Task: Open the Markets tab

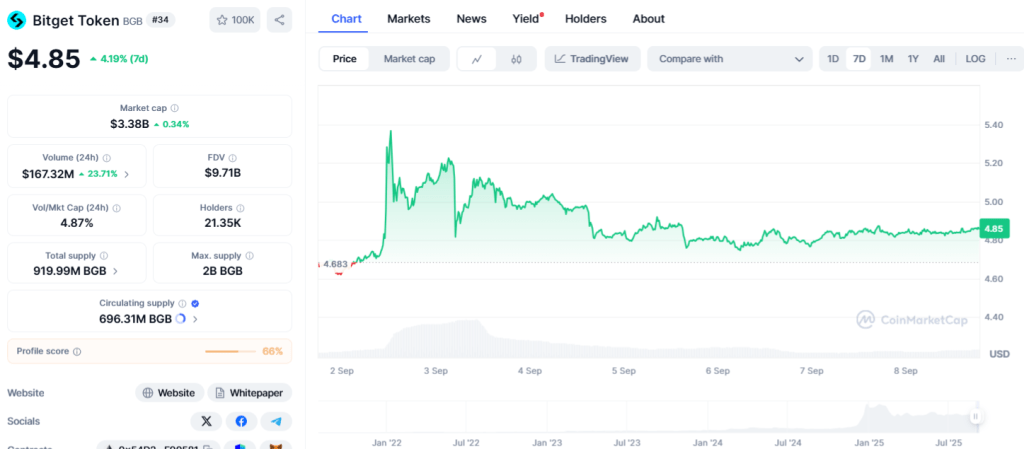Action: click(x=409, y=19)
